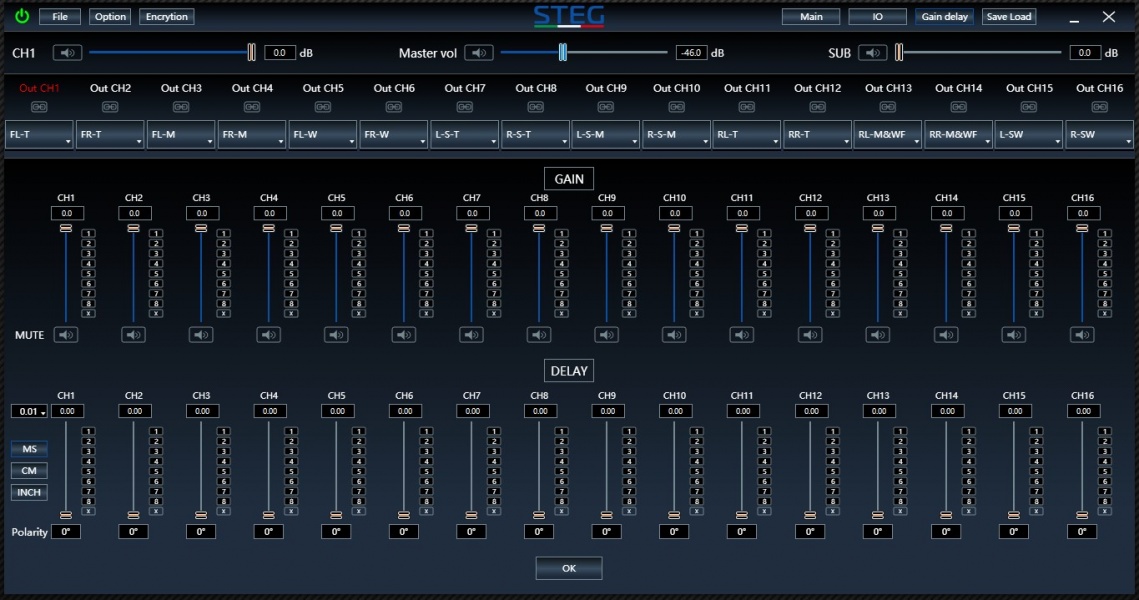Select INCH delay unit
Screen dimensions: 1139x600
click(x=29, y=492)
